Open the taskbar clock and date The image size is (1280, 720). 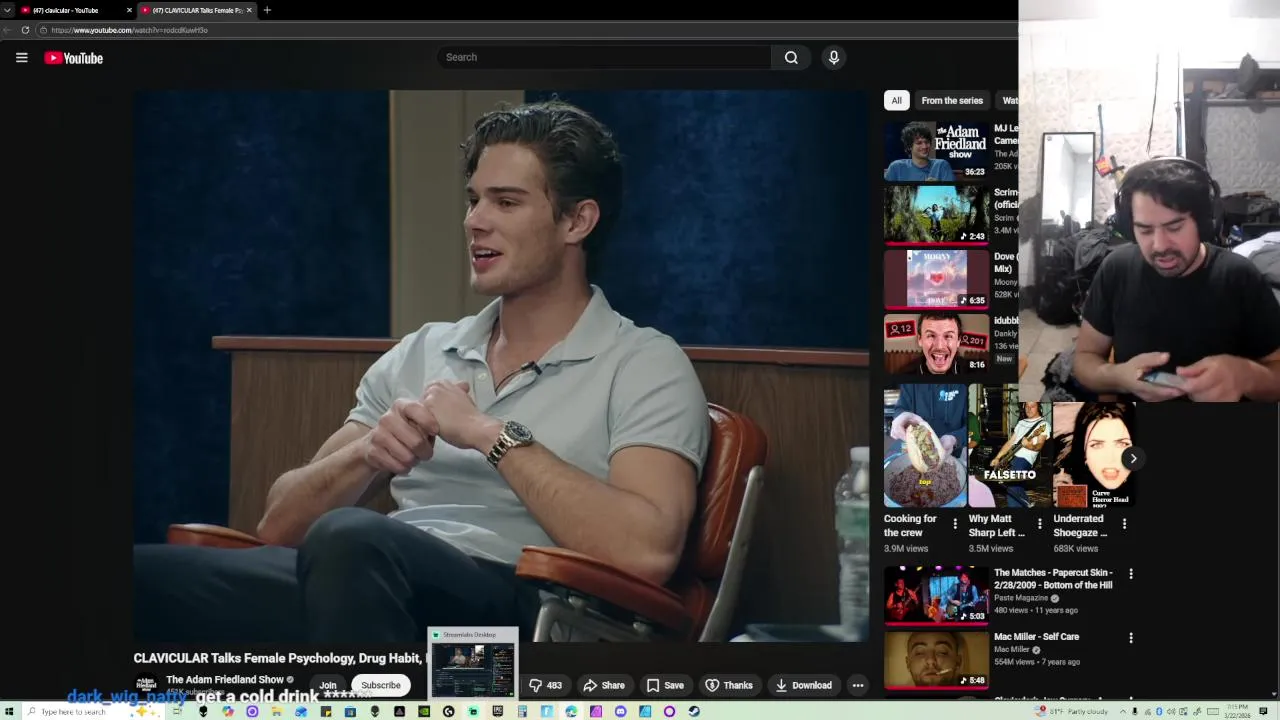tap(1237, 711)
